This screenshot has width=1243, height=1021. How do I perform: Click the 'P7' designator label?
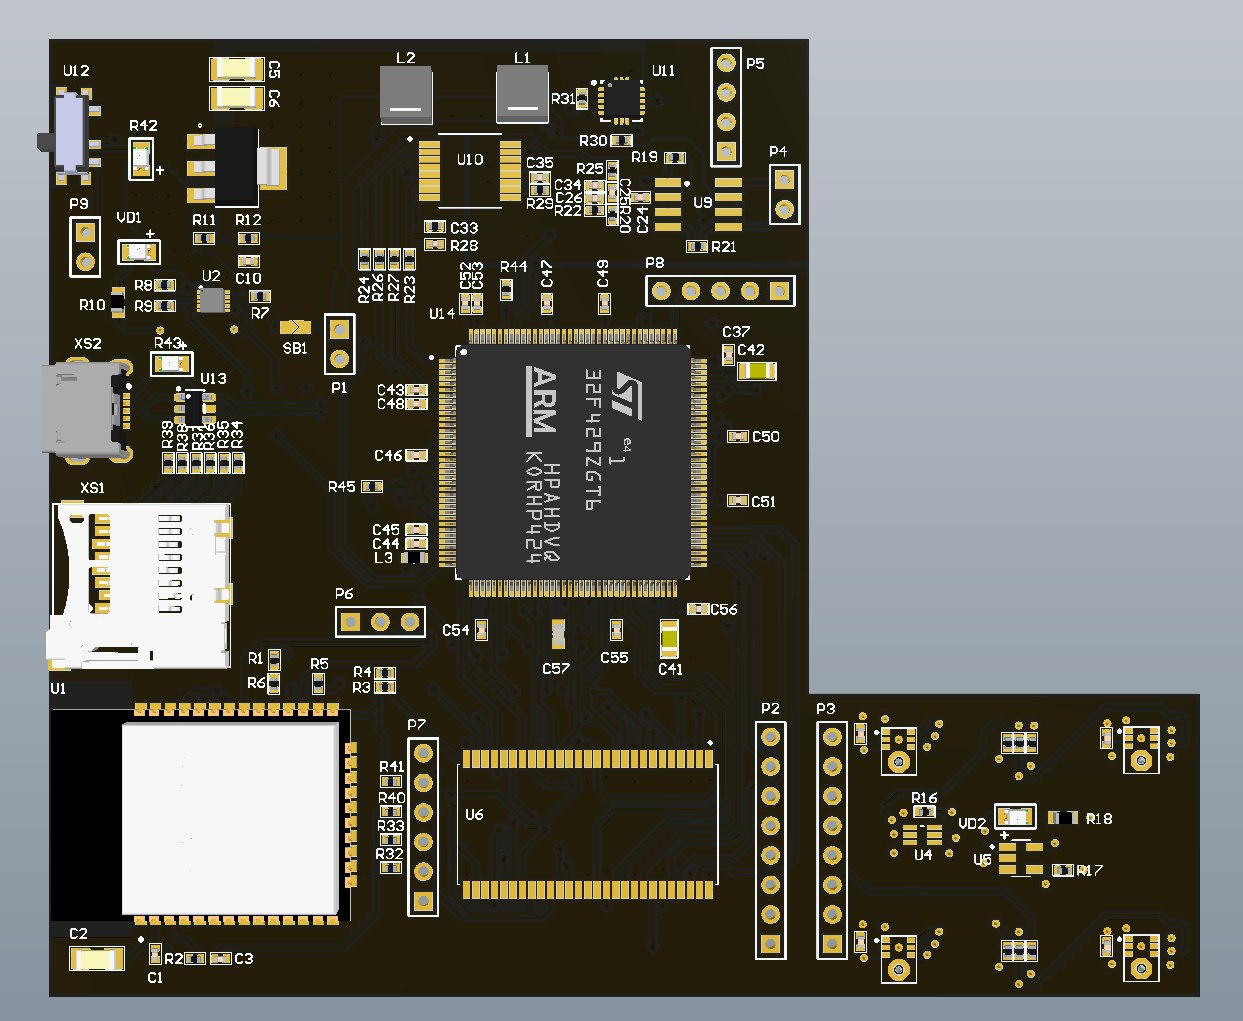(417, 725)
